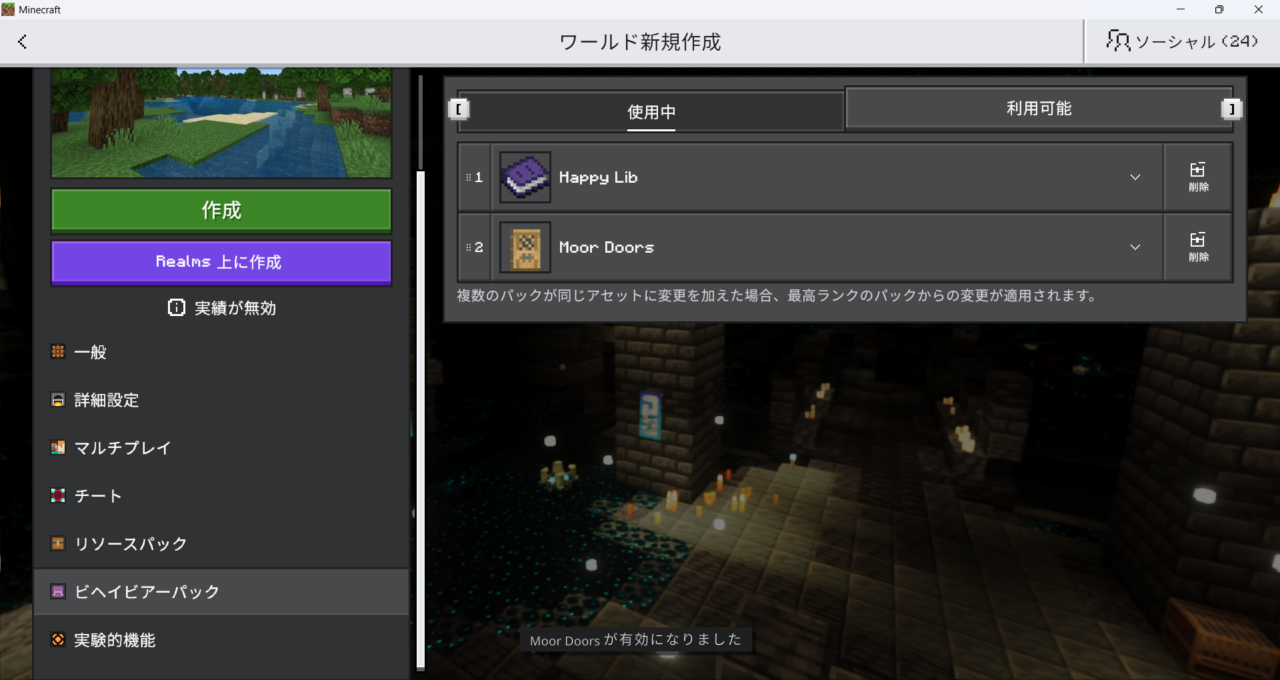Switch to the 利用可能 tab
This screenshot has height=680, width=1280.
[x=1039, y=108]
